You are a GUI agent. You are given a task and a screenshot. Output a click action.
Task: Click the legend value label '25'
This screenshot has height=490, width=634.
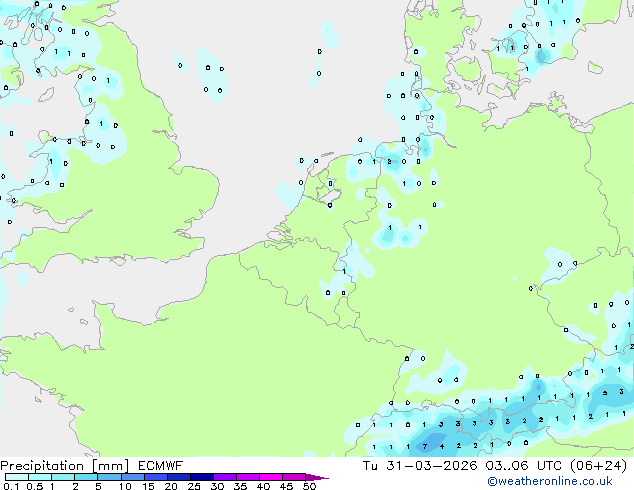(194, 486)
